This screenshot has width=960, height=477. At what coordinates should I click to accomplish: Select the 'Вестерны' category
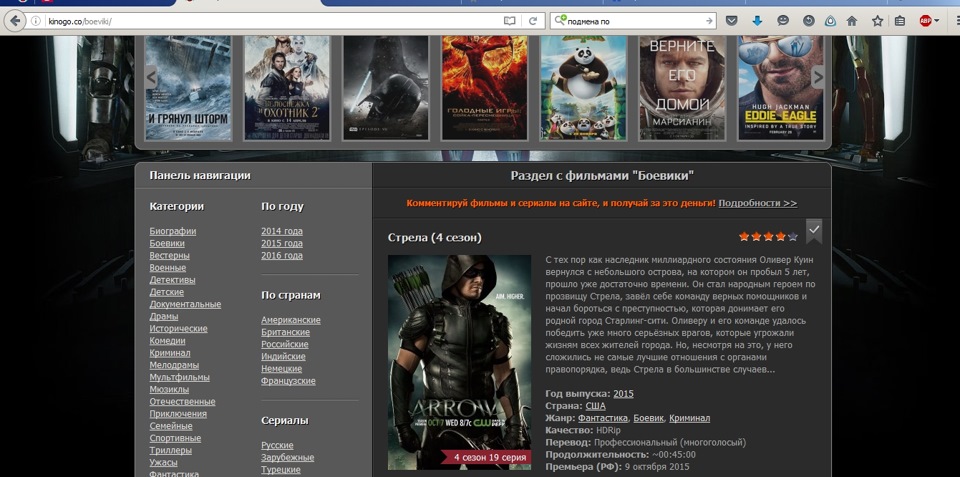(170, 255)
